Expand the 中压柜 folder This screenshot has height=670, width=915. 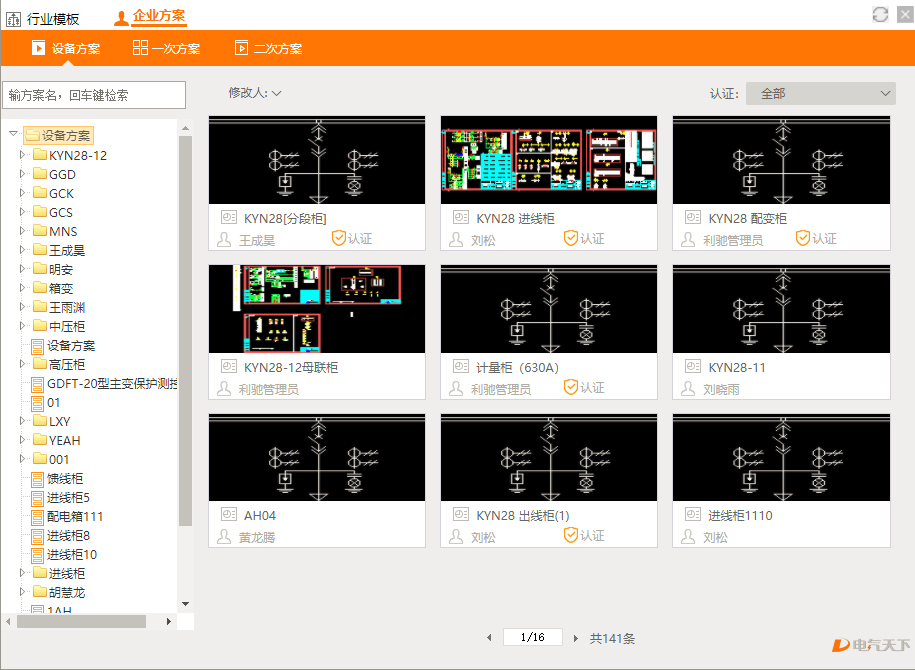coord(22,326)
